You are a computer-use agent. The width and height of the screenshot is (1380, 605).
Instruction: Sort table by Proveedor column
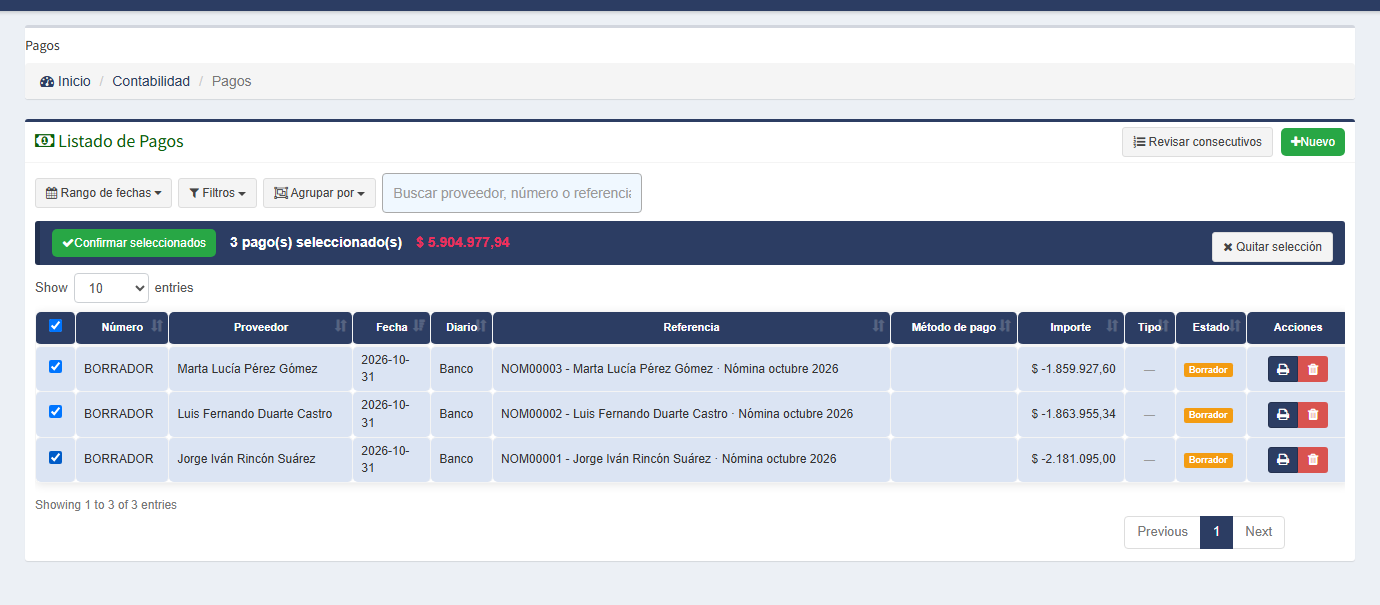tap(260, 327)
